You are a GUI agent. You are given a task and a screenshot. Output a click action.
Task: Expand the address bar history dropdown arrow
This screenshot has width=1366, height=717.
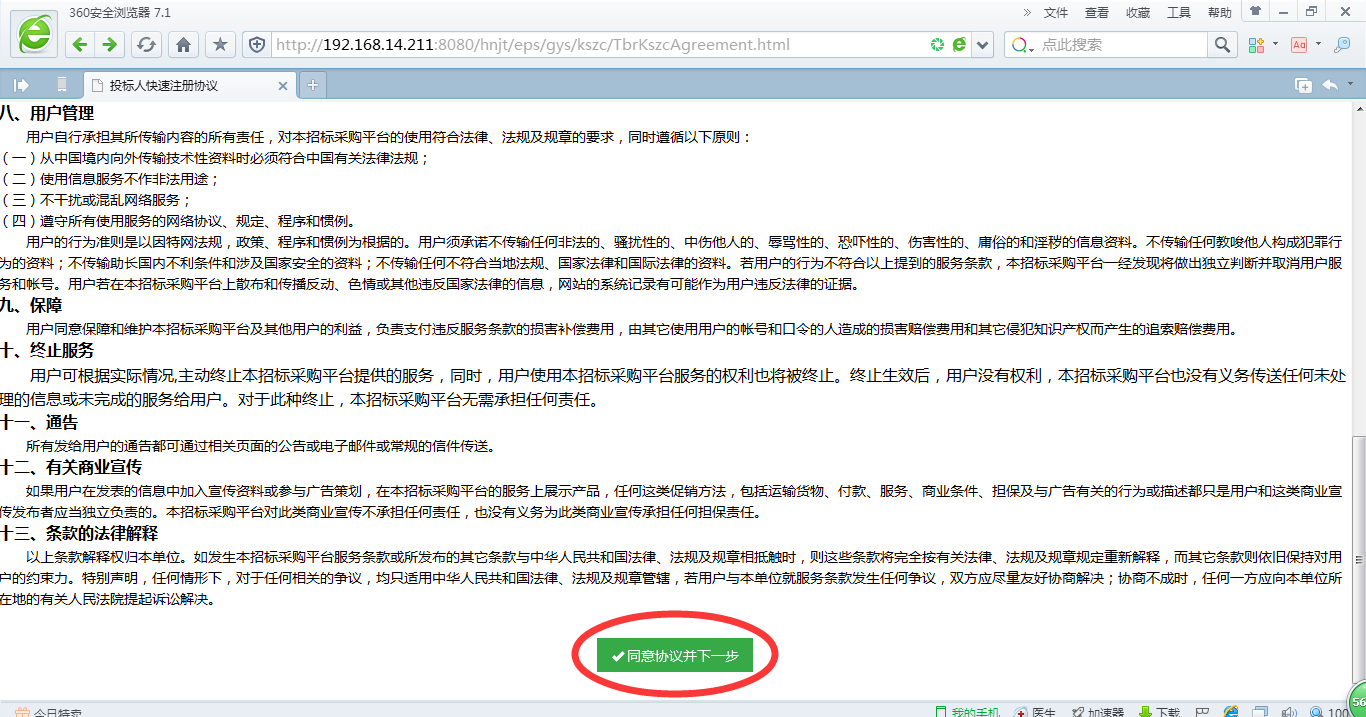click(983, 45)
